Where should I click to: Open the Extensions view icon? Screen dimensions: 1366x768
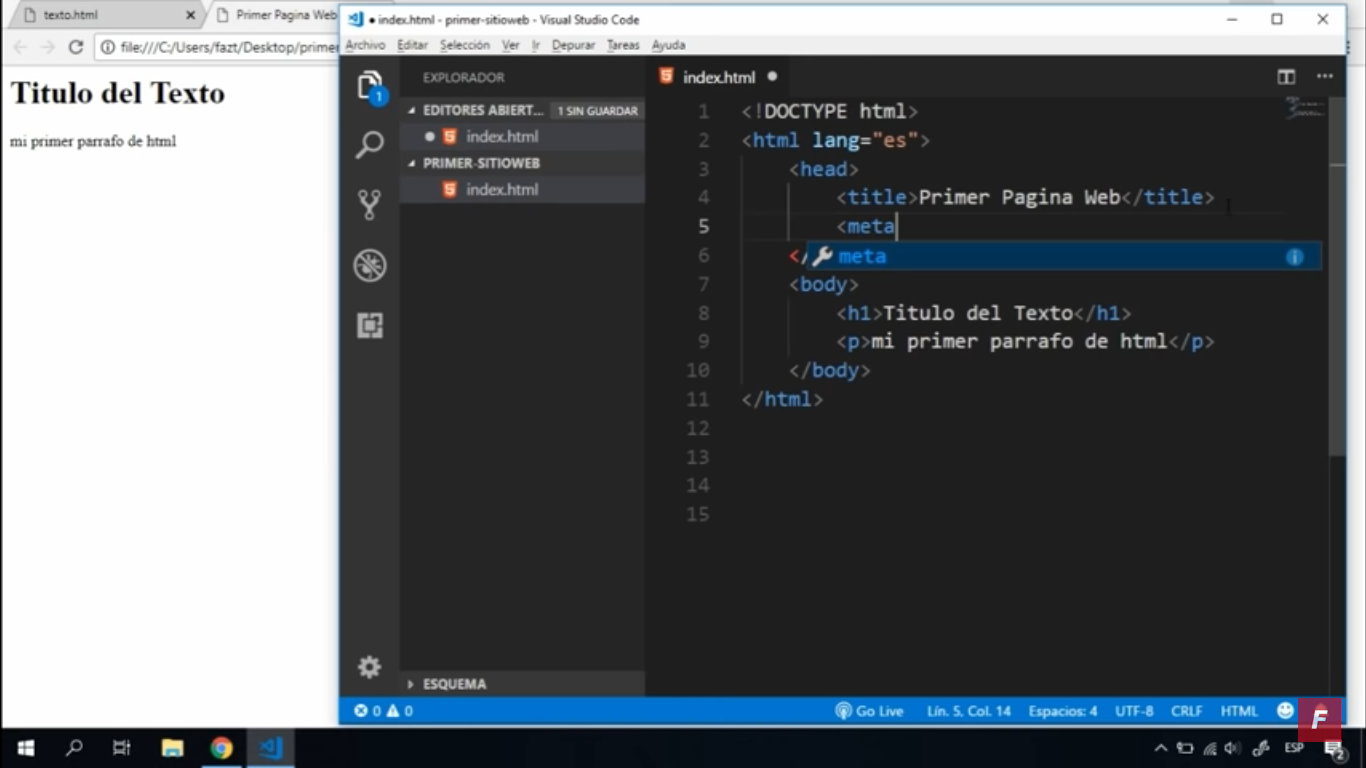[x=370, y=325]
